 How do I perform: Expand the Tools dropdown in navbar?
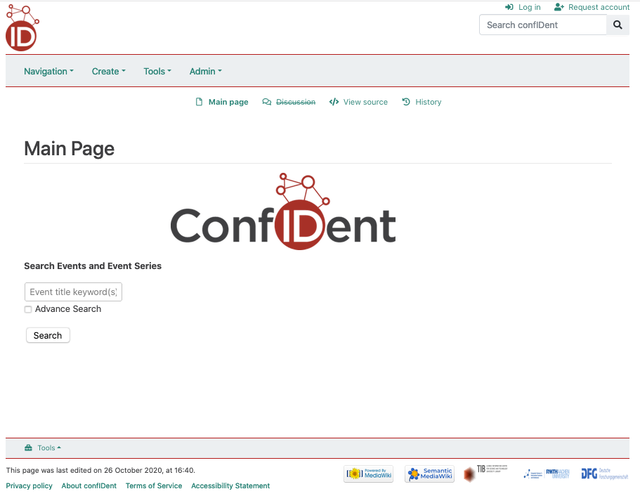click(157, 71)
